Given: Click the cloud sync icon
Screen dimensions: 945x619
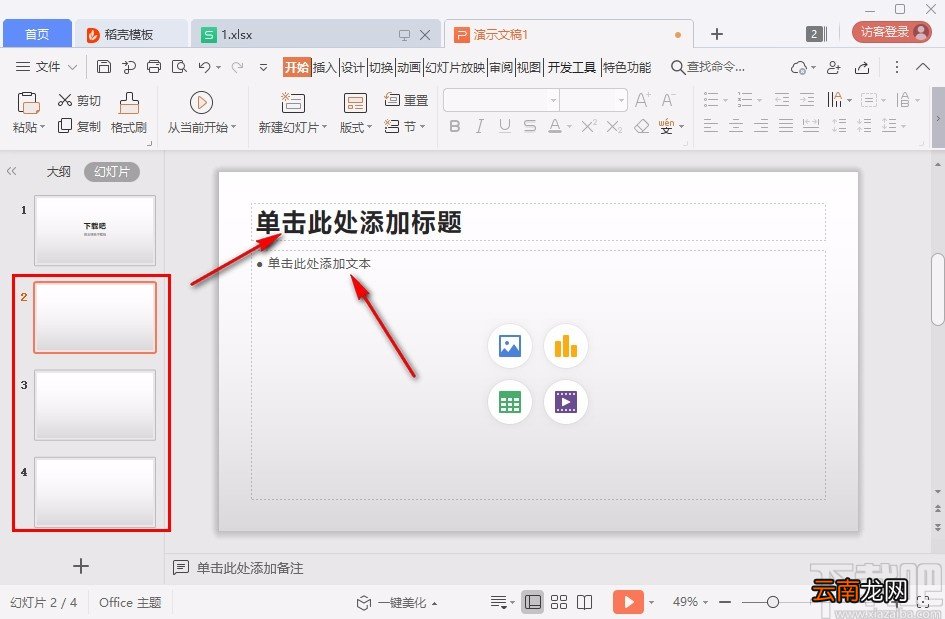Looking at the screenshot, I should [x=799, y=68].
